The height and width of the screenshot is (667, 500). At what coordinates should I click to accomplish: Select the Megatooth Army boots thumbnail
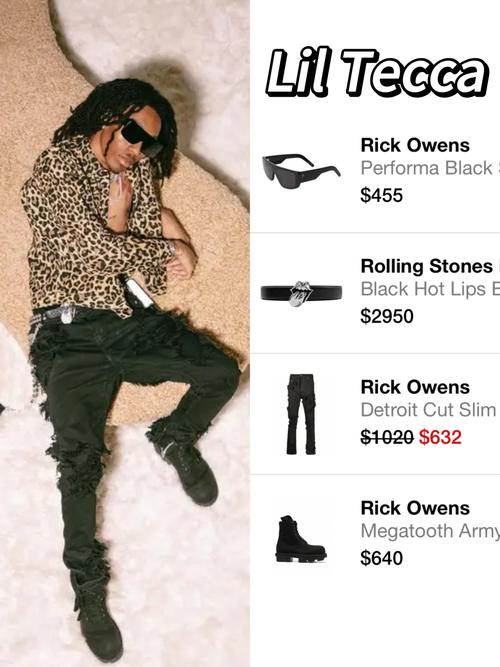[301, 539]
